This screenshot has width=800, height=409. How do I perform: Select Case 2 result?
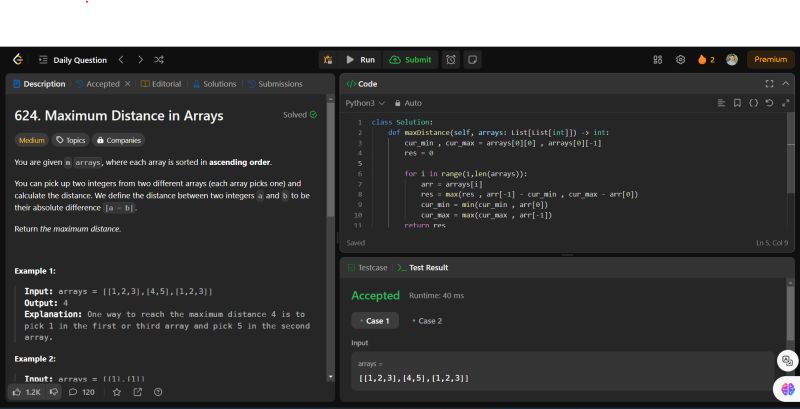(427, 321)
